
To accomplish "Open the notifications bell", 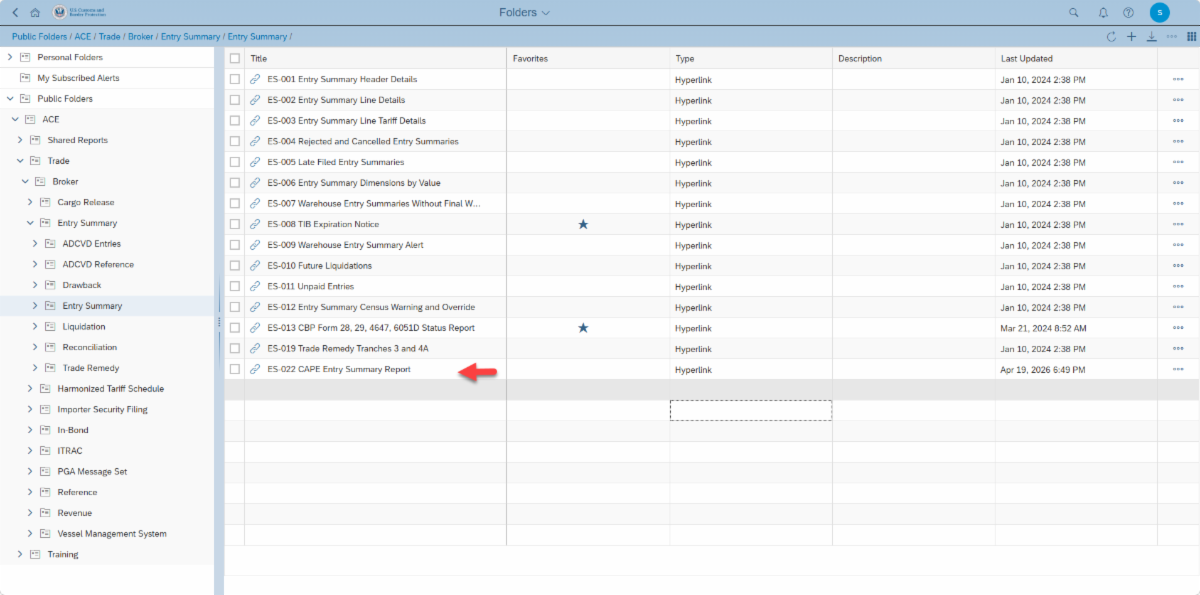I will point(1103,13).
